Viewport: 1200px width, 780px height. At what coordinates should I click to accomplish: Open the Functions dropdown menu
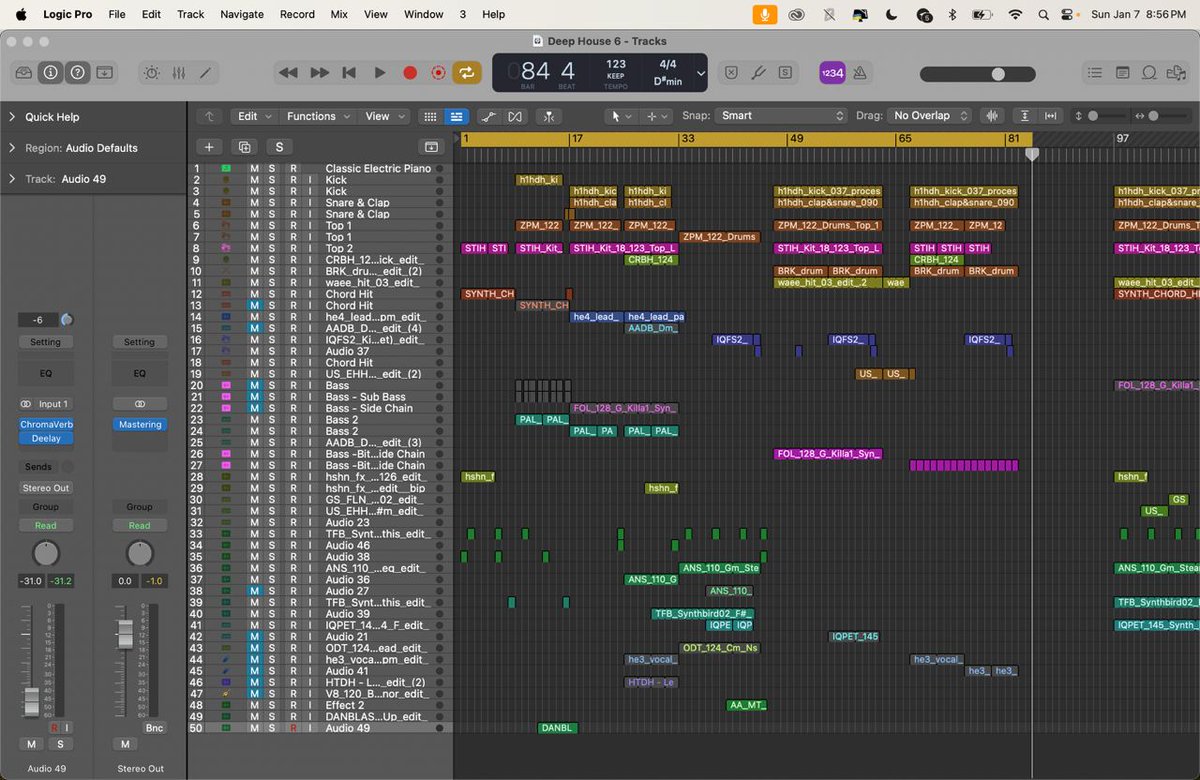point(317,116)
